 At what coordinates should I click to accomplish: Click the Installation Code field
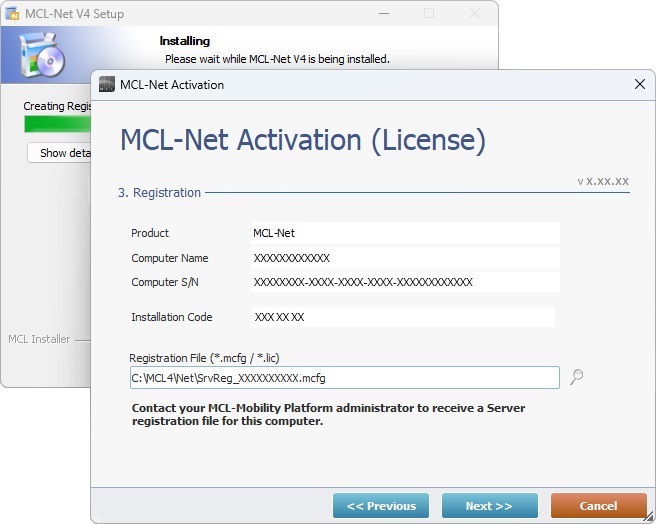tap(403, 317)
